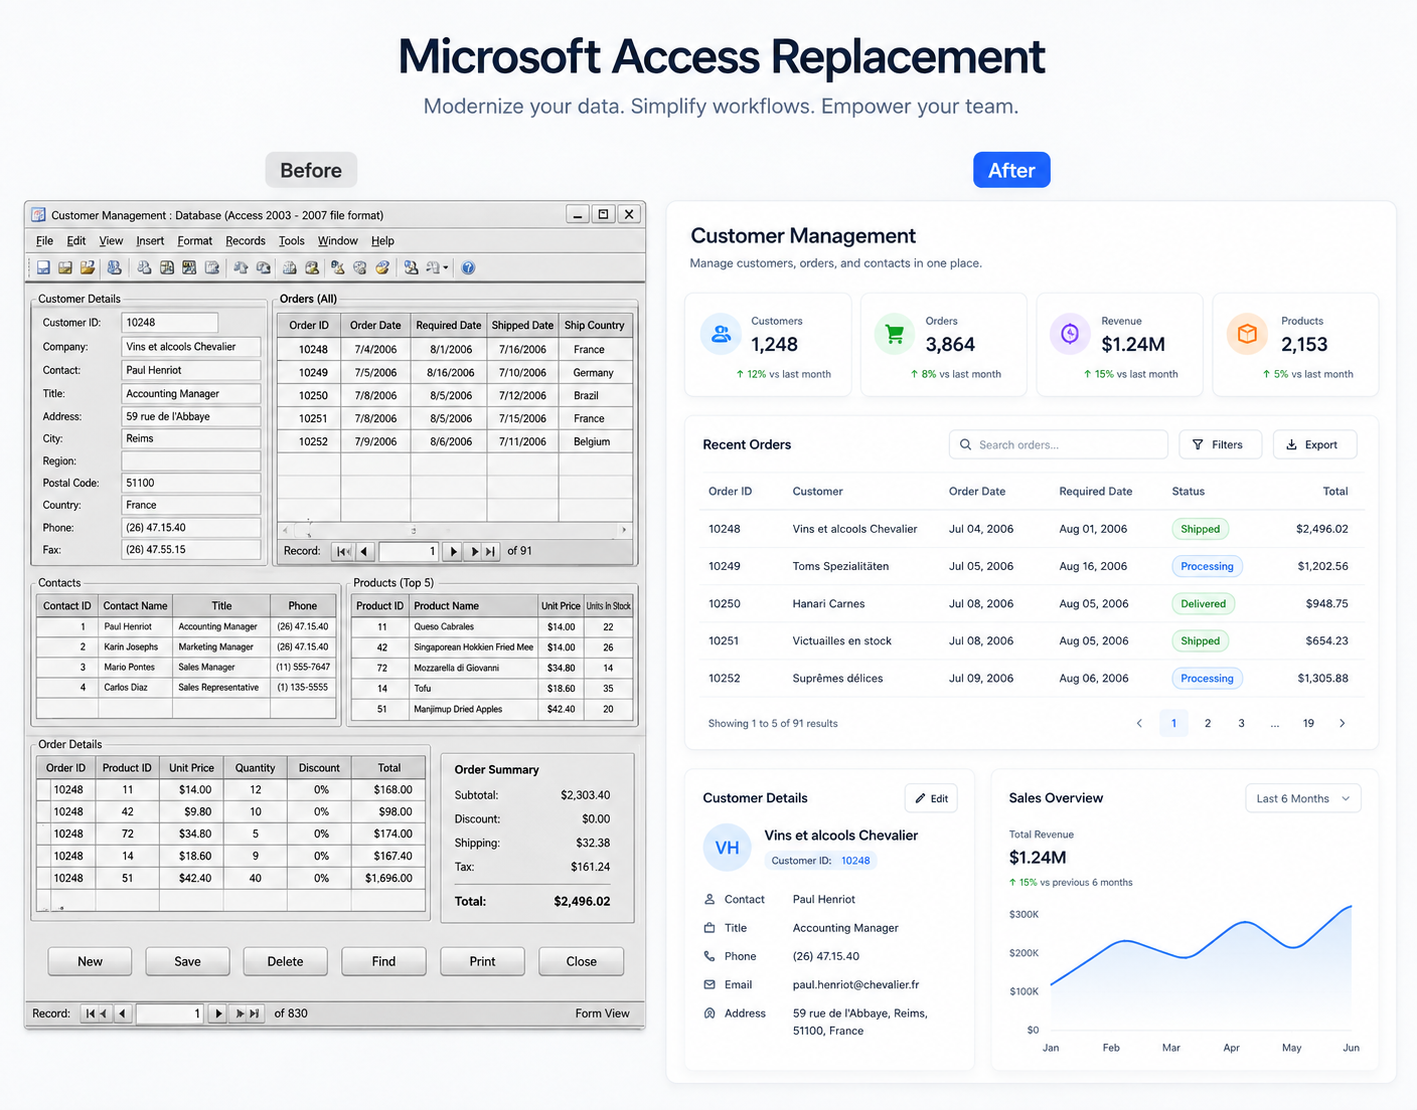Viewport: 1417px width, 1110px height.
Task: Click the person icon beside Contact
Action: [x=709, y=899]
